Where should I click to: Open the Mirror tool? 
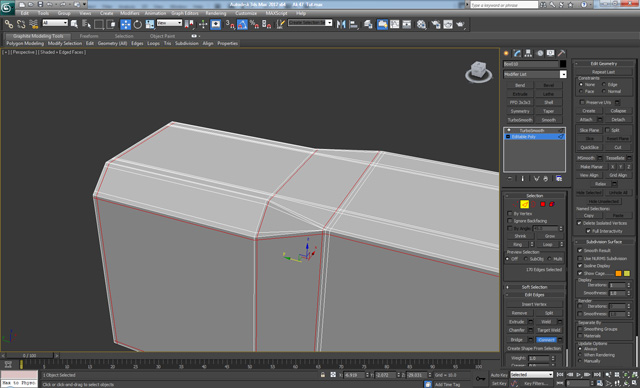click(341, 24)
